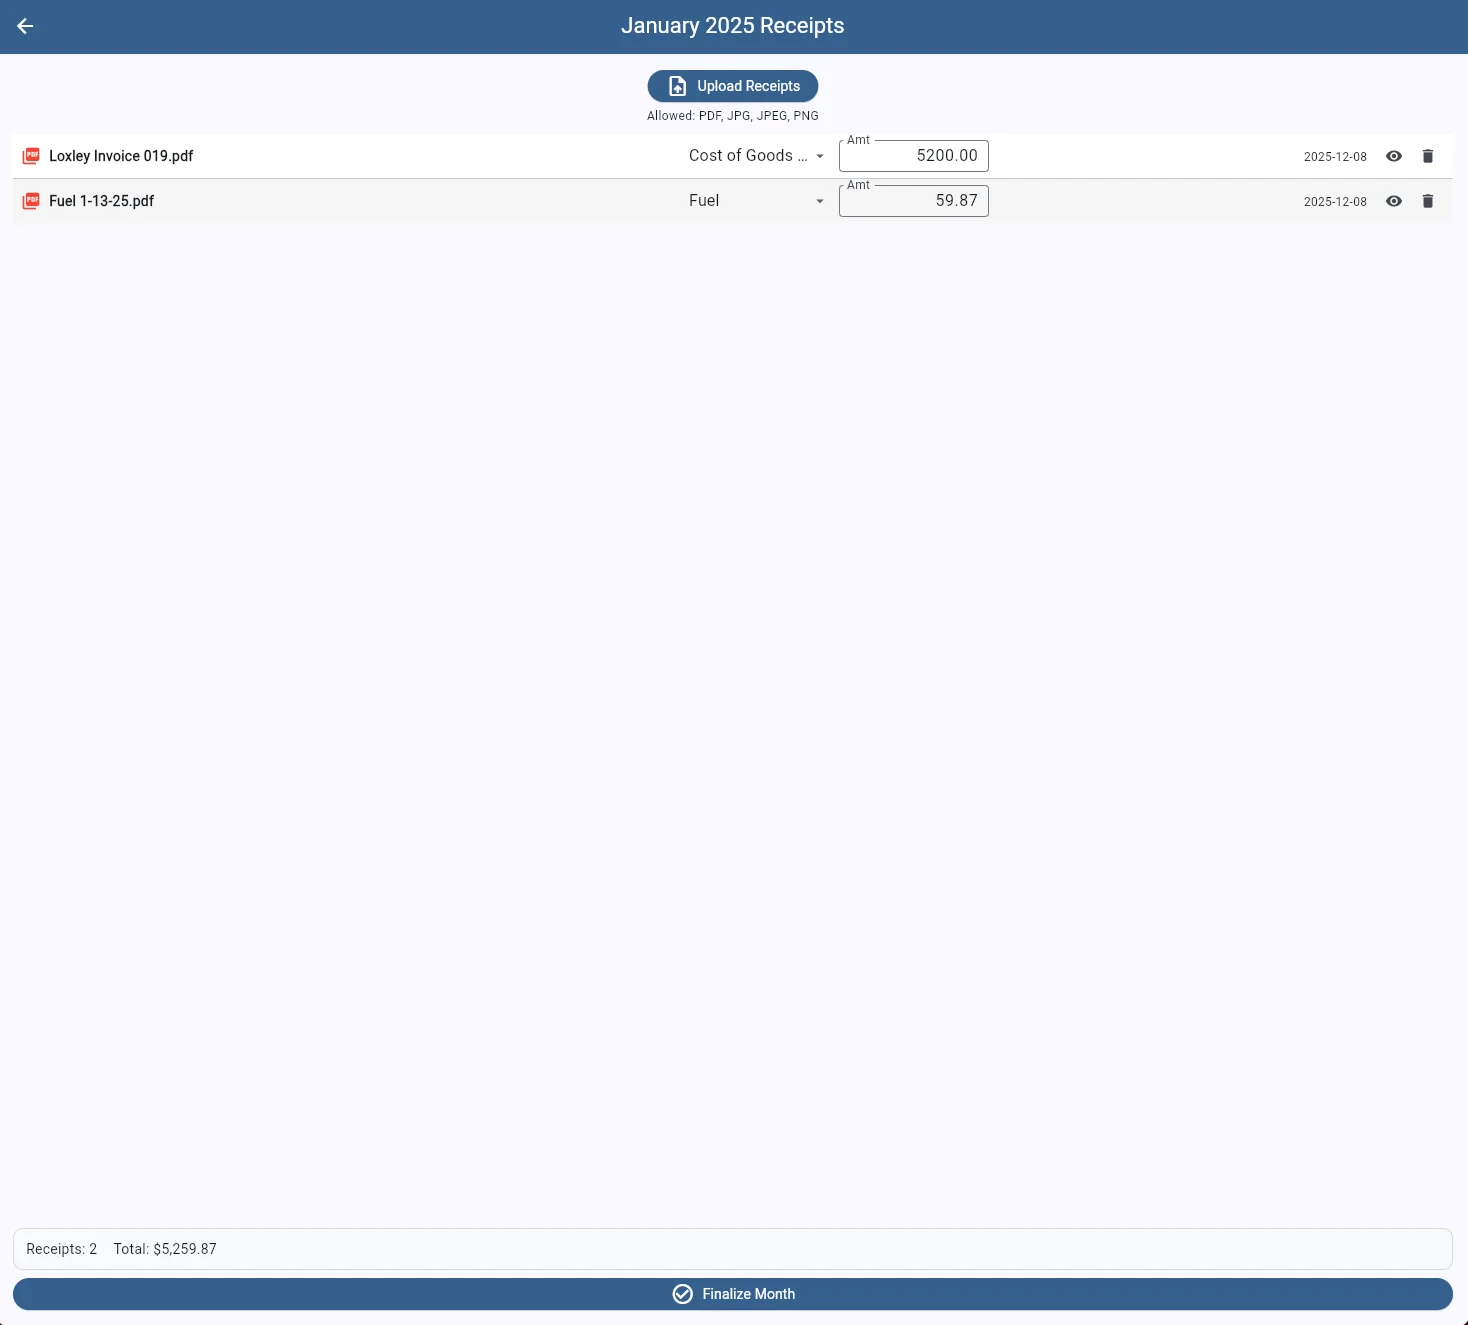This screenshot has width=1468, height=1325.
Task: Click the Total amount summary bar
Action: click(165, 1249)
